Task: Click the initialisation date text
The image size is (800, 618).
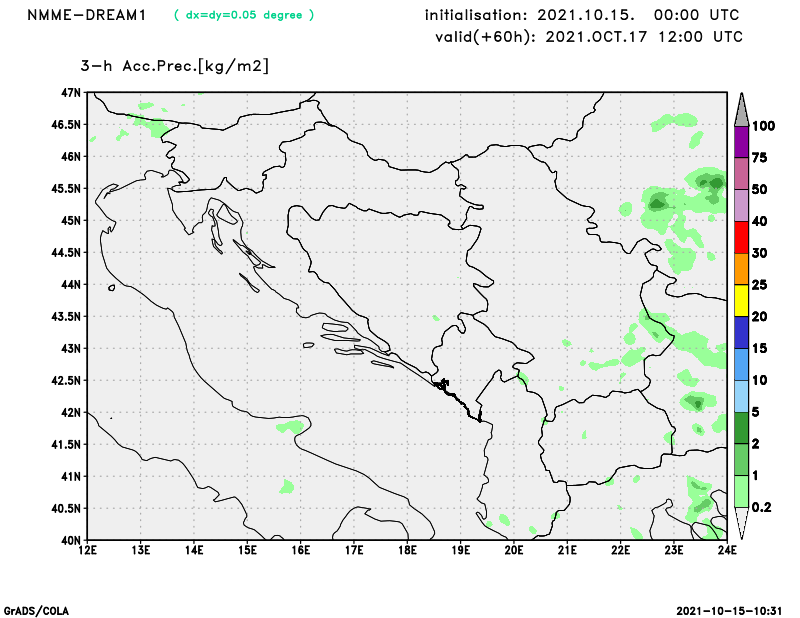Action: pos(582,15)
